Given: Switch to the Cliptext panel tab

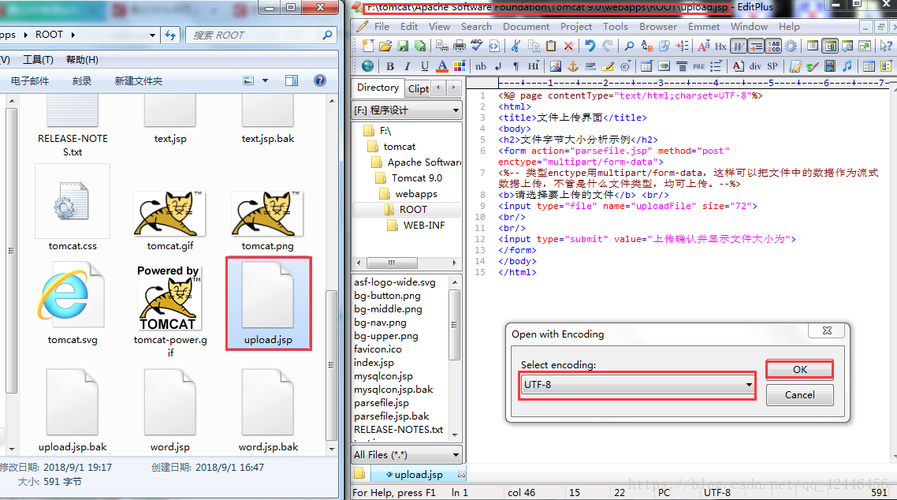Looking at the screenshot, I should [x=419, y=88].
